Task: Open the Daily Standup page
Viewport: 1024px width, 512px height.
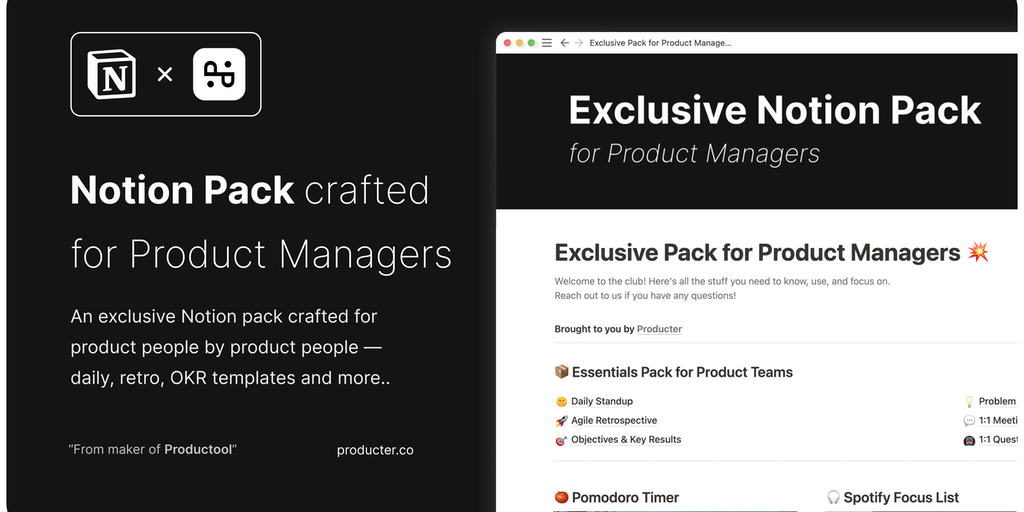Action: [601, 401]
